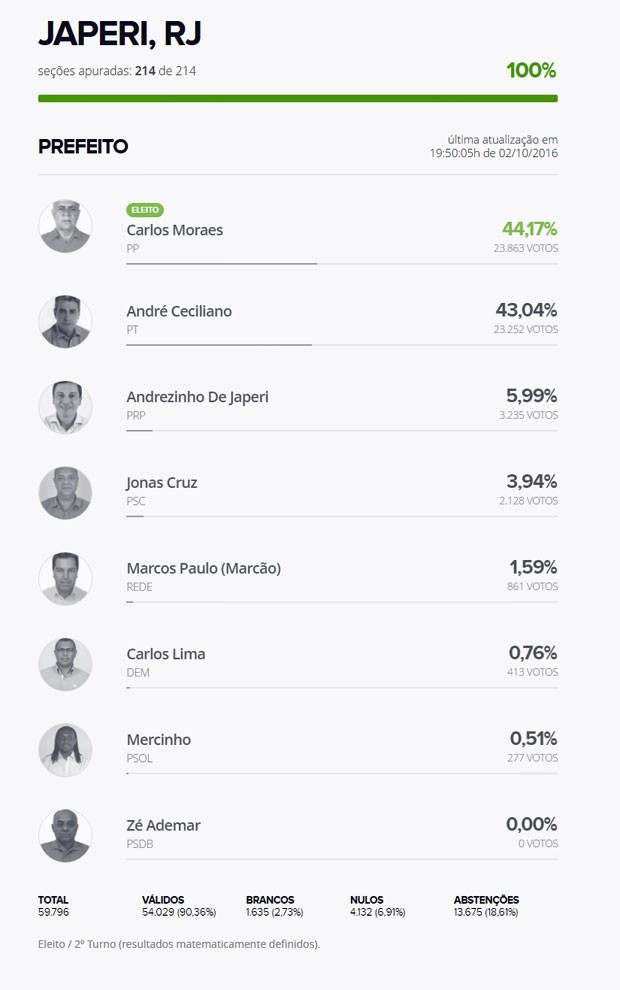Click the 100% completion label
This screenshot has height=990, width=620.
pos(531,70)
